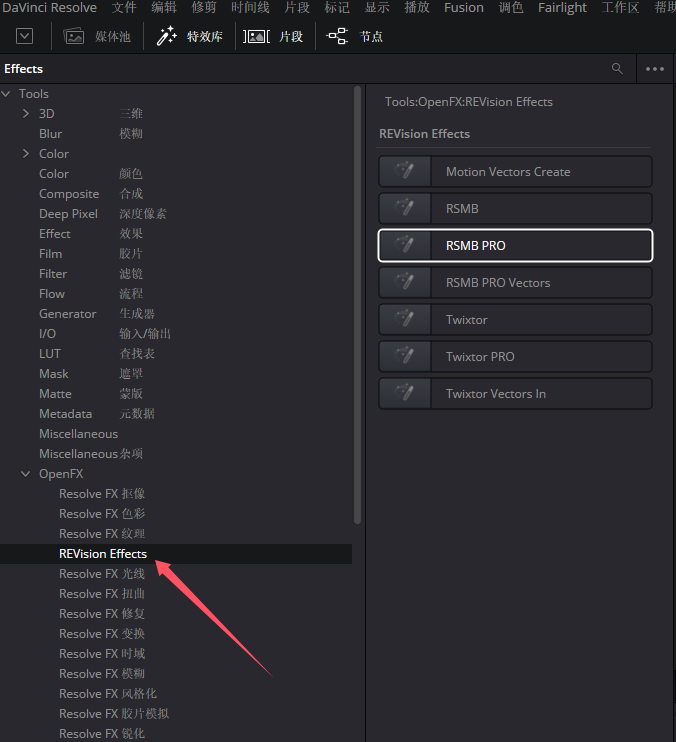
Task: Select the Miscellaneous杂项 category
Action: coord(91,454)
